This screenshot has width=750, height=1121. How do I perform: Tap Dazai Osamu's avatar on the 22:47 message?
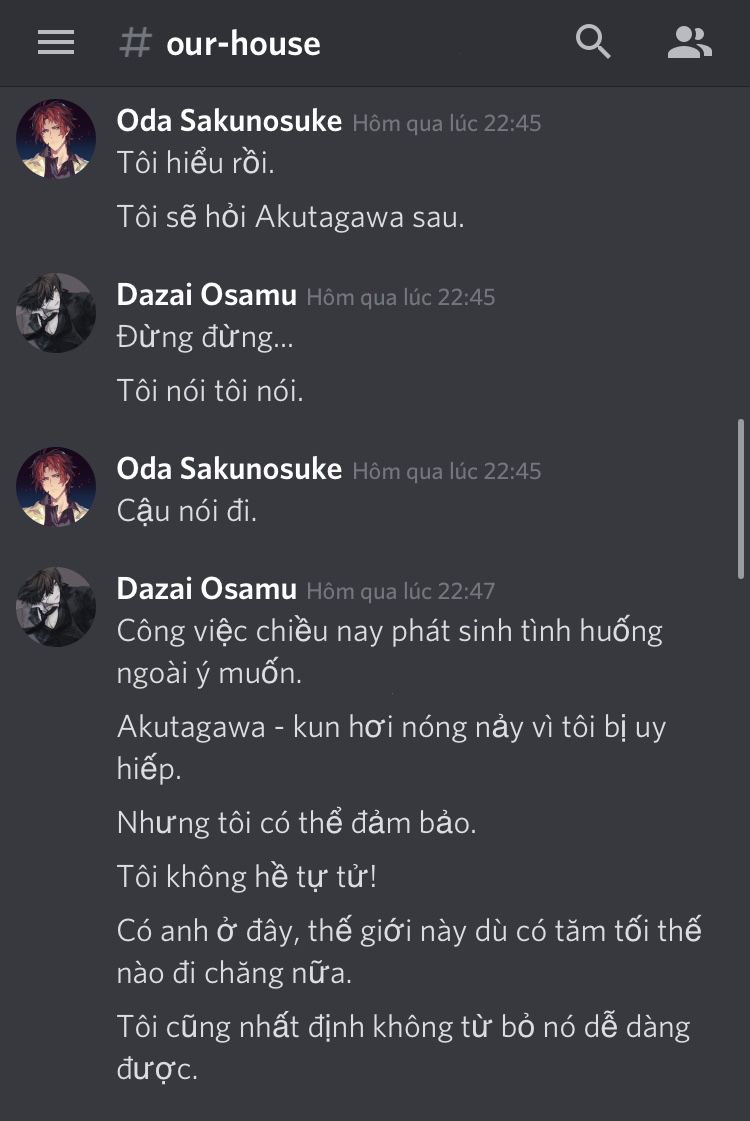pyautogui.click(x=56, y=607)
